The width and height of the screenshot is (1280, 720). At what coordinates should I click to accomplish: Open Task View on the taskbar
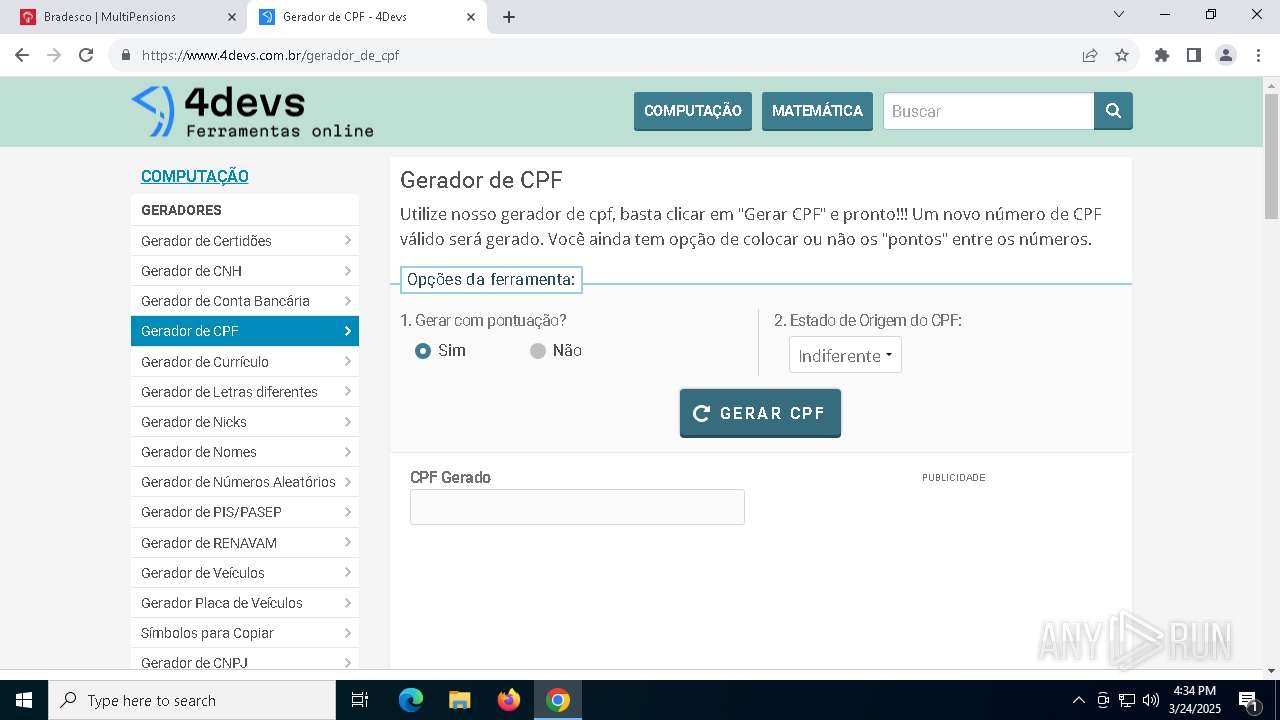pos(360,700)
